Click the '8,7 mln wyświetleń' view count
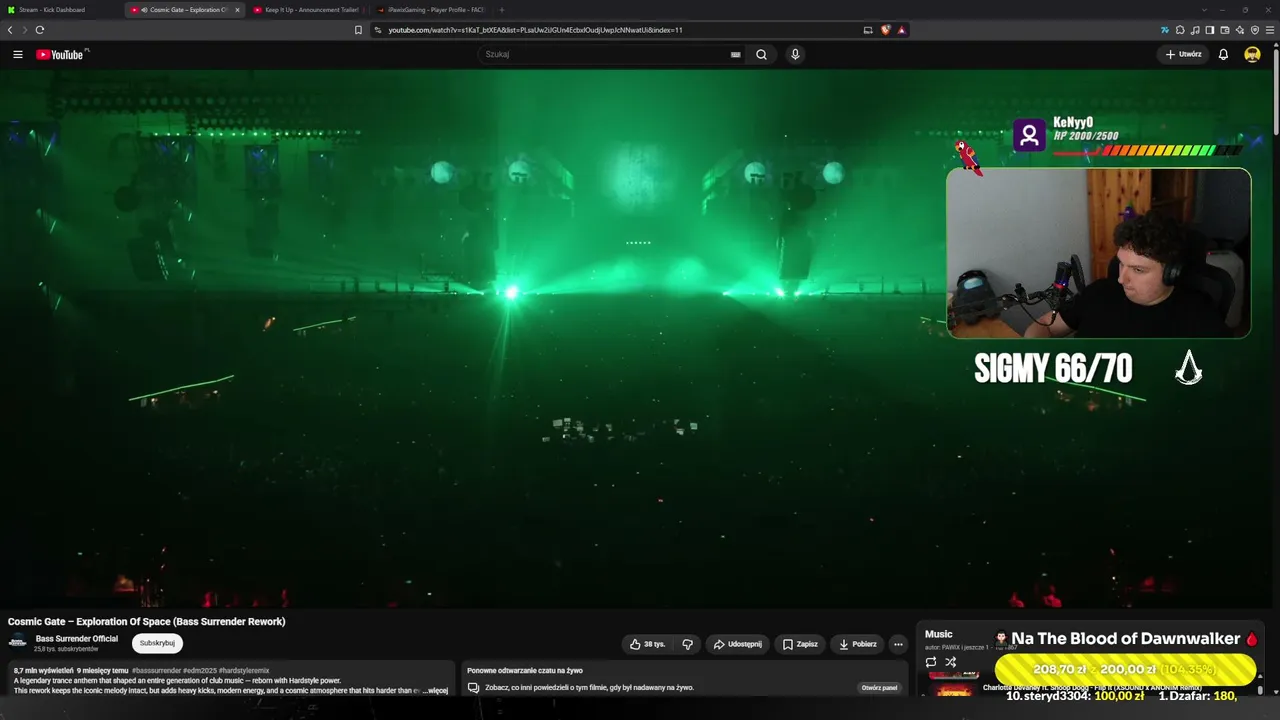This screenshot has width=1280, height=720. click(x=43, y=670)
